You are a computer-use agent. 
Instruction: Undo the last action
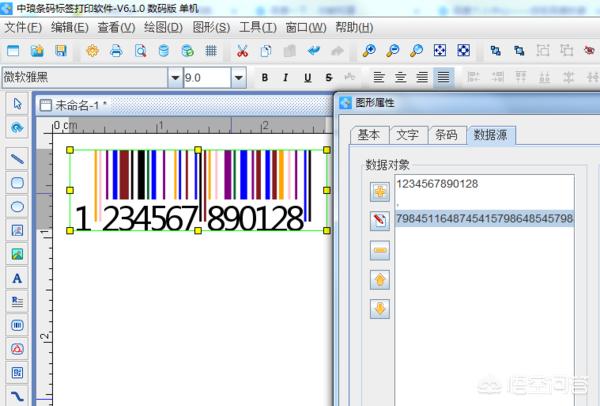click(314, 51)
